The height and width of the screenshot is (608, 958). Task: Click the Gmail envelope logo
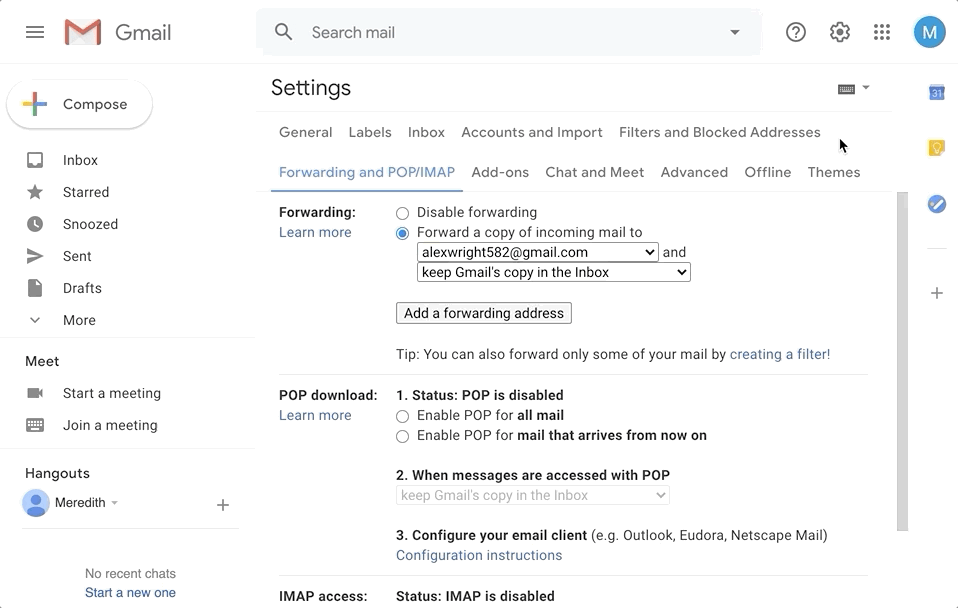[x=82, y=32]
